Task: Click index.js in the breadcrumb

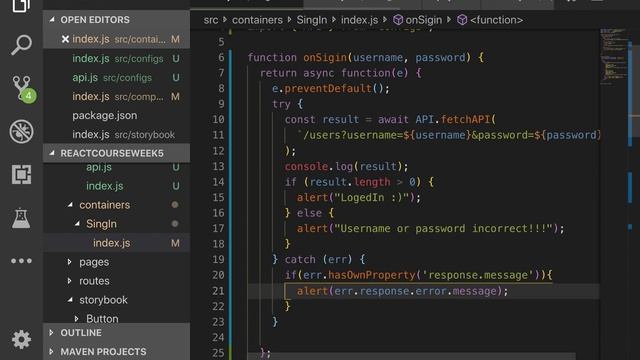Action: click(x=360, y=20)
